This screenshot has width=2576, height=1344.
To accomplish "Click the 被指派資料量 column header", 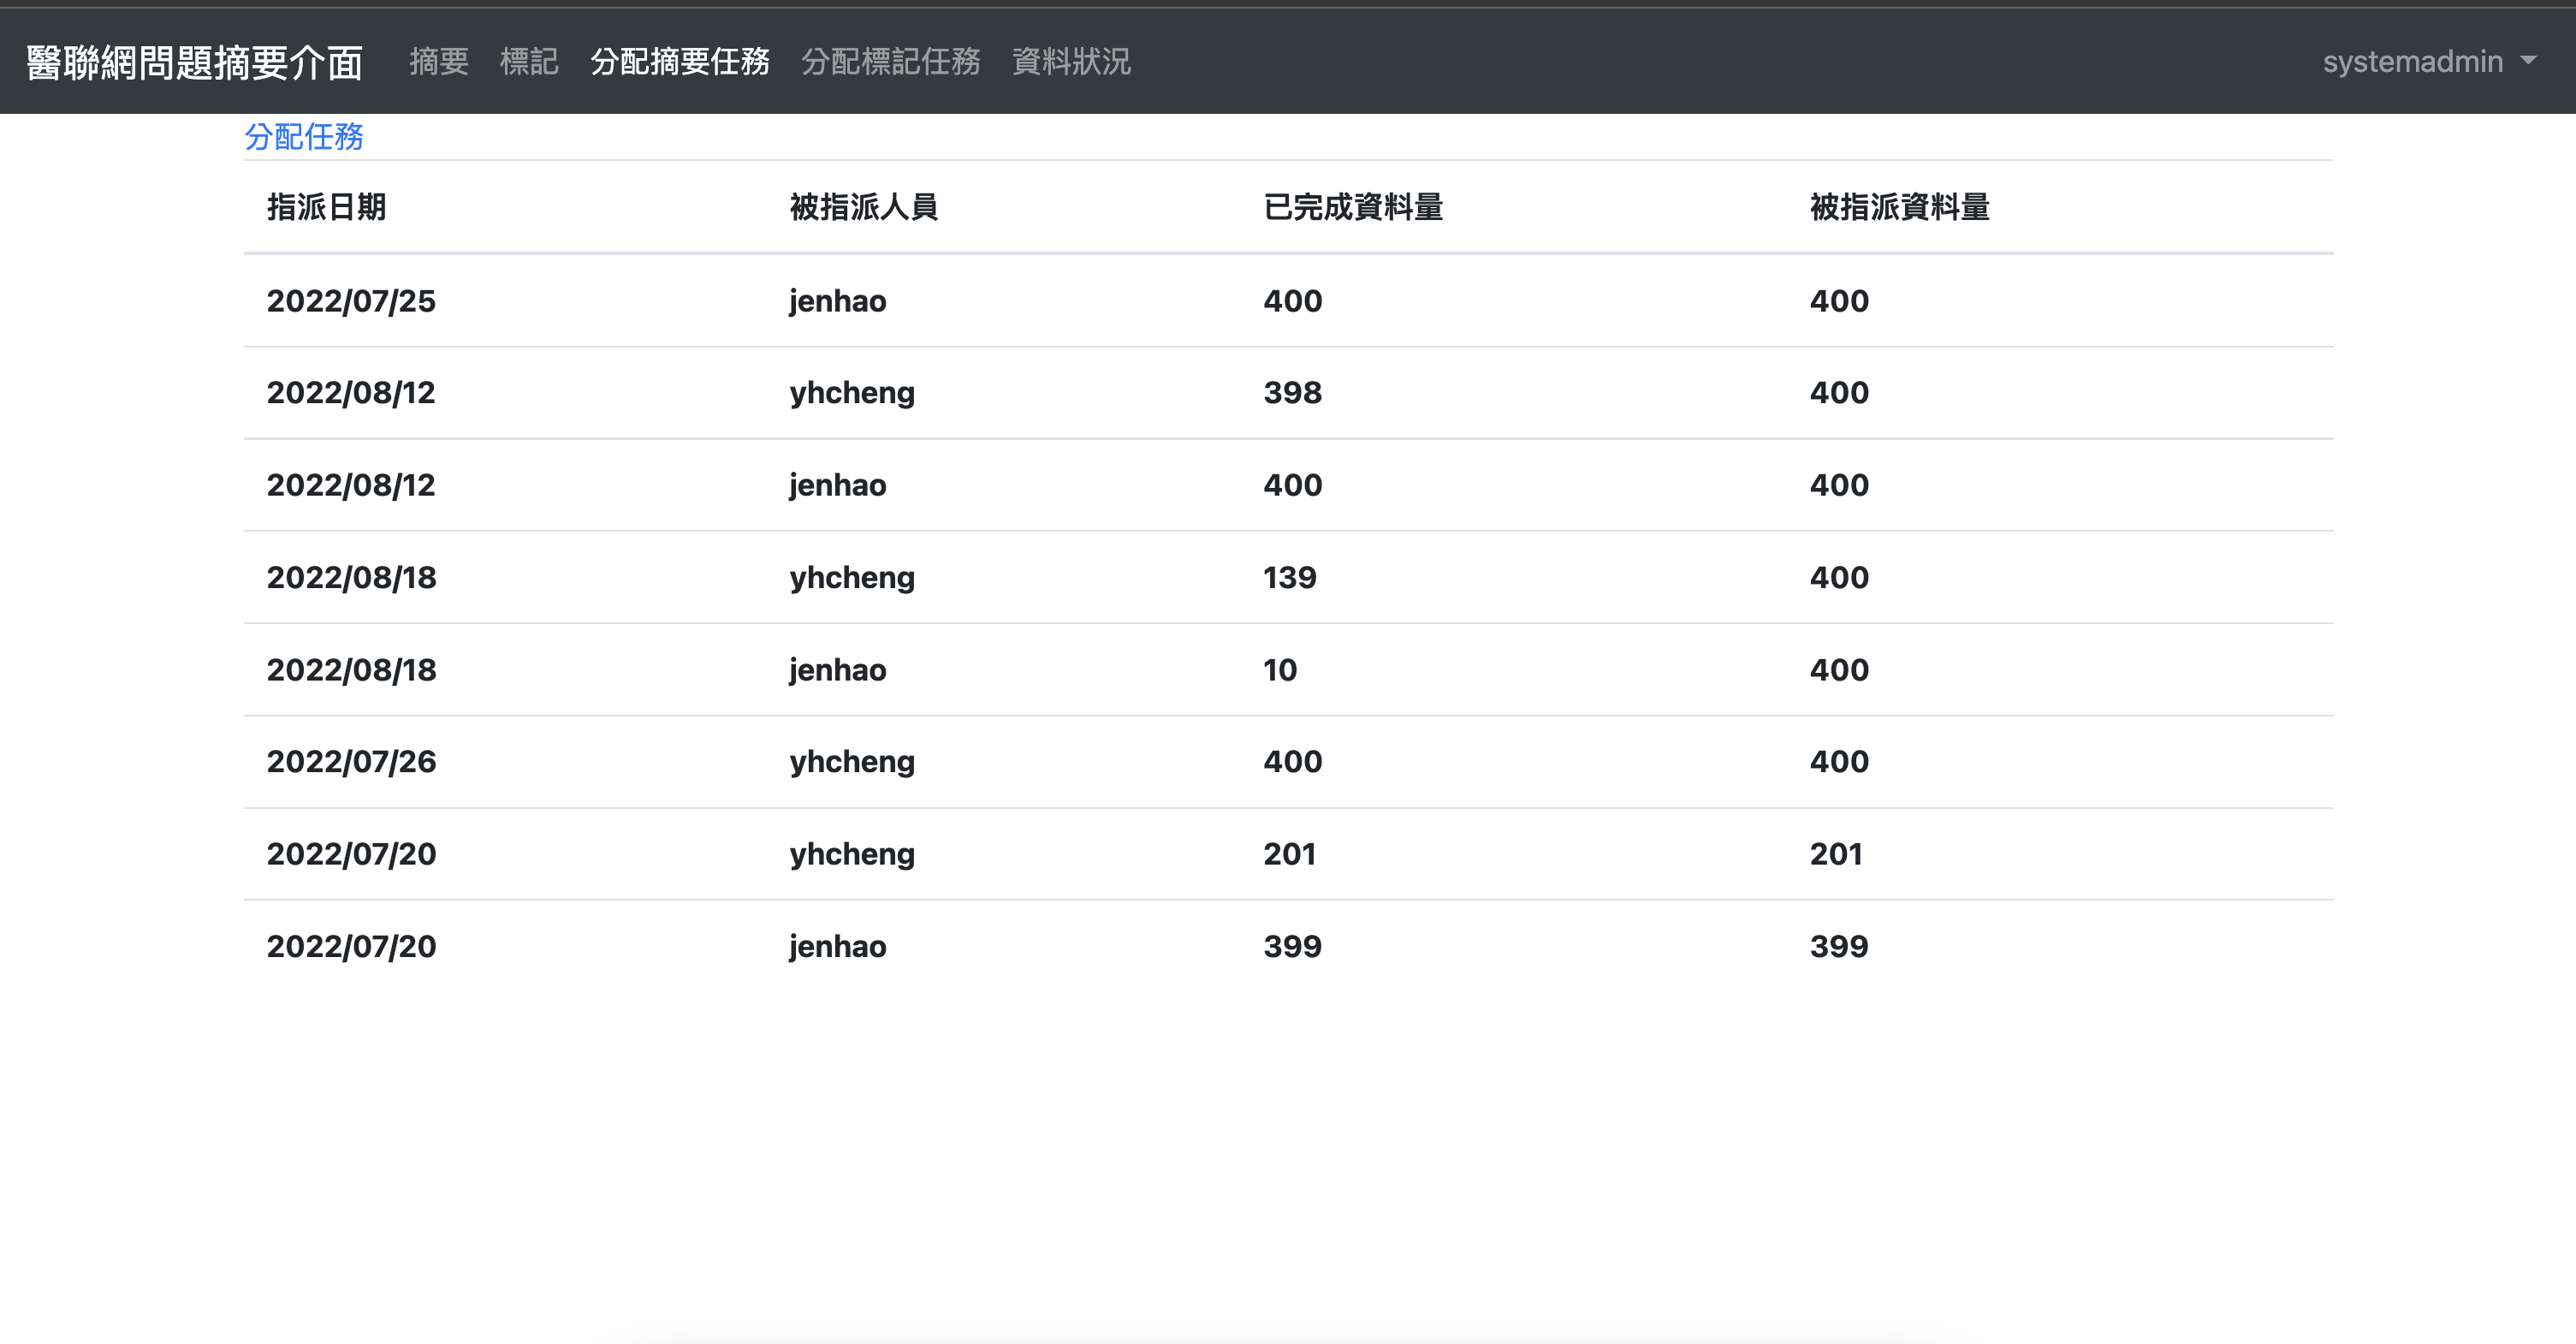I will (x=1899, y=207).
